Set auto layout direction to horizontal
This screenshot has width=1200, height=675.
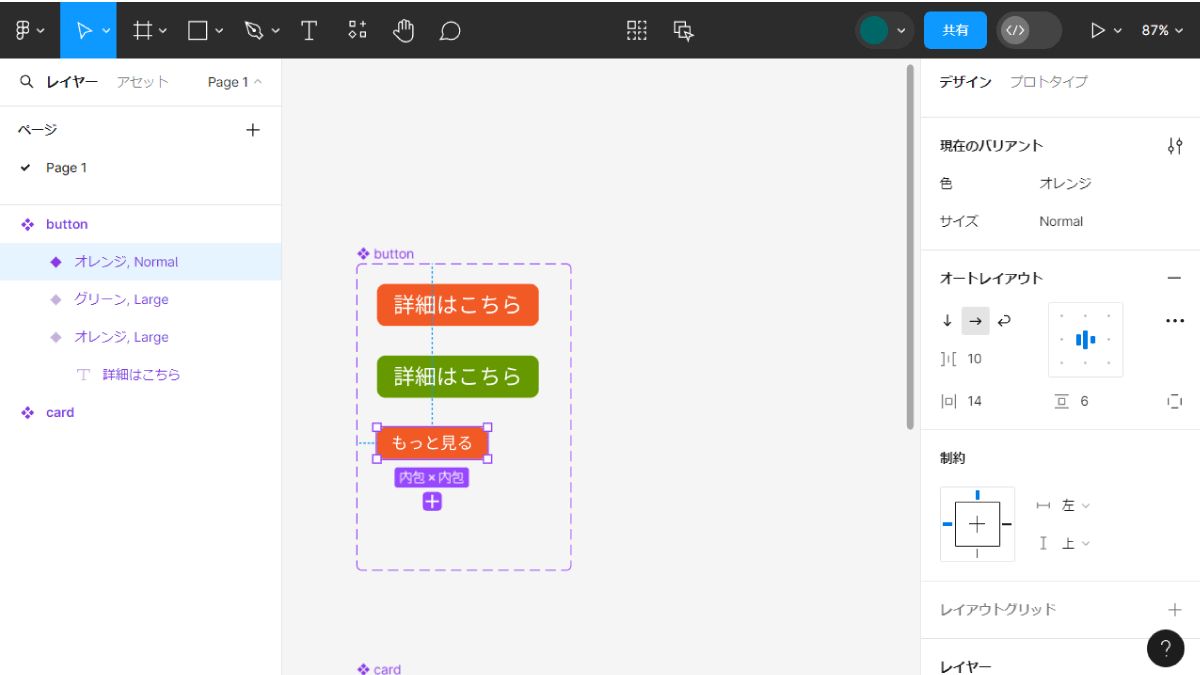(976, 321)
